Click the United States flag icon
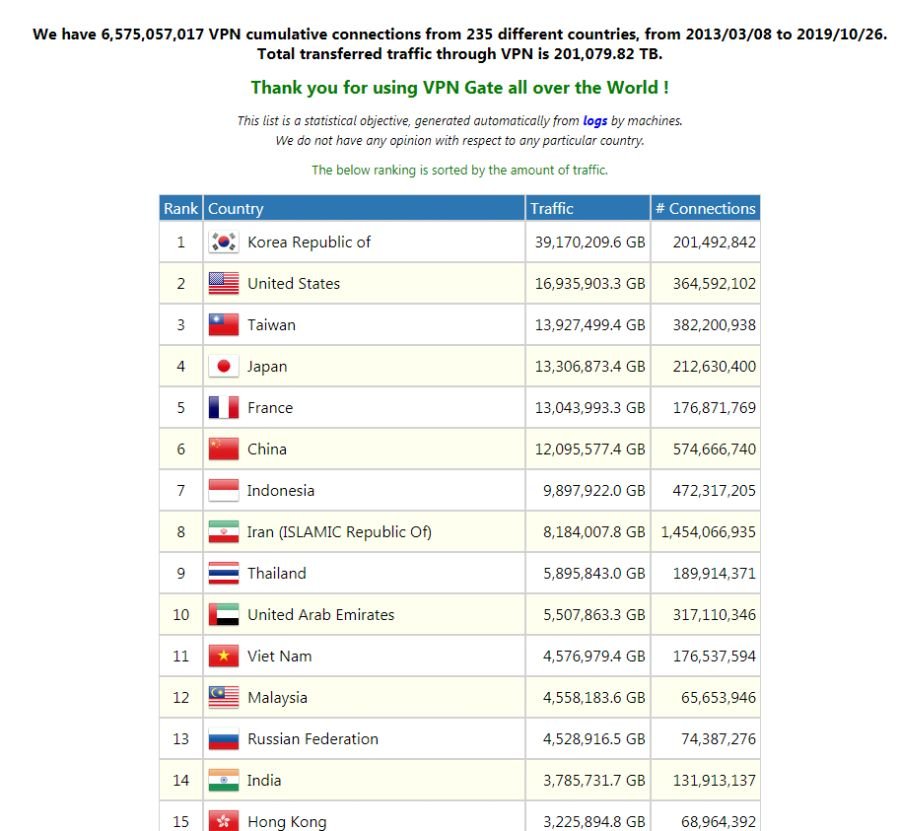 (x=223, y=284)
